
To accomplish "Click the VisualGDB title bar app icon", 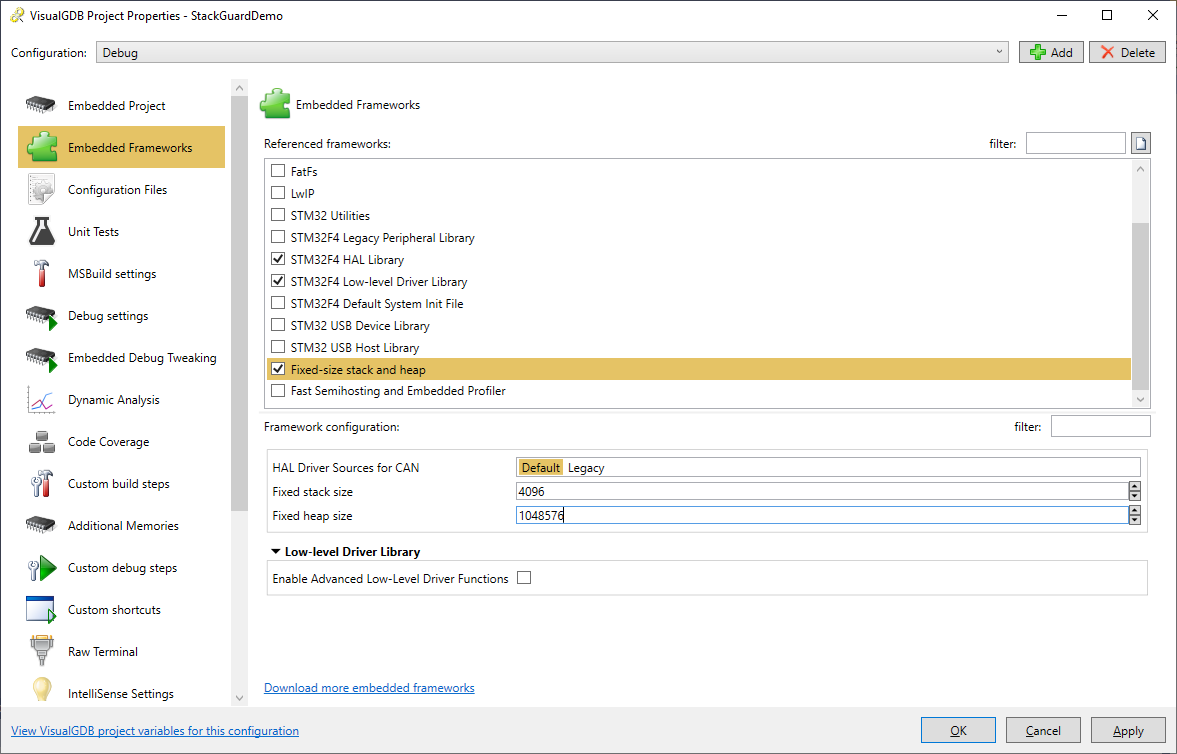I will coord(17,15).
